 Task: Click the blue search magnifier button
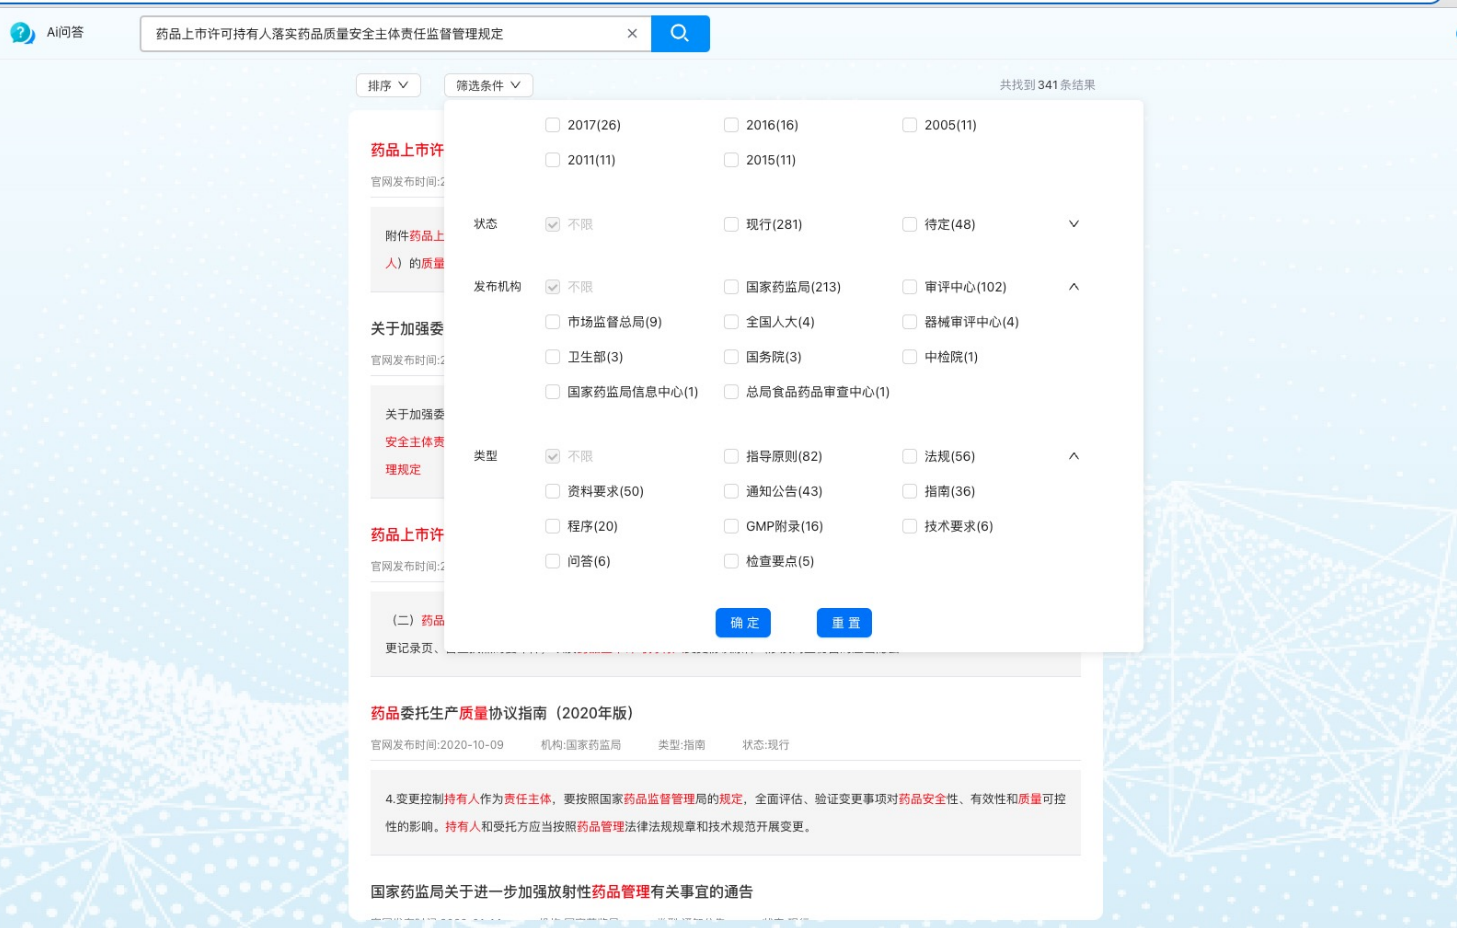click(x=680, y=33)
